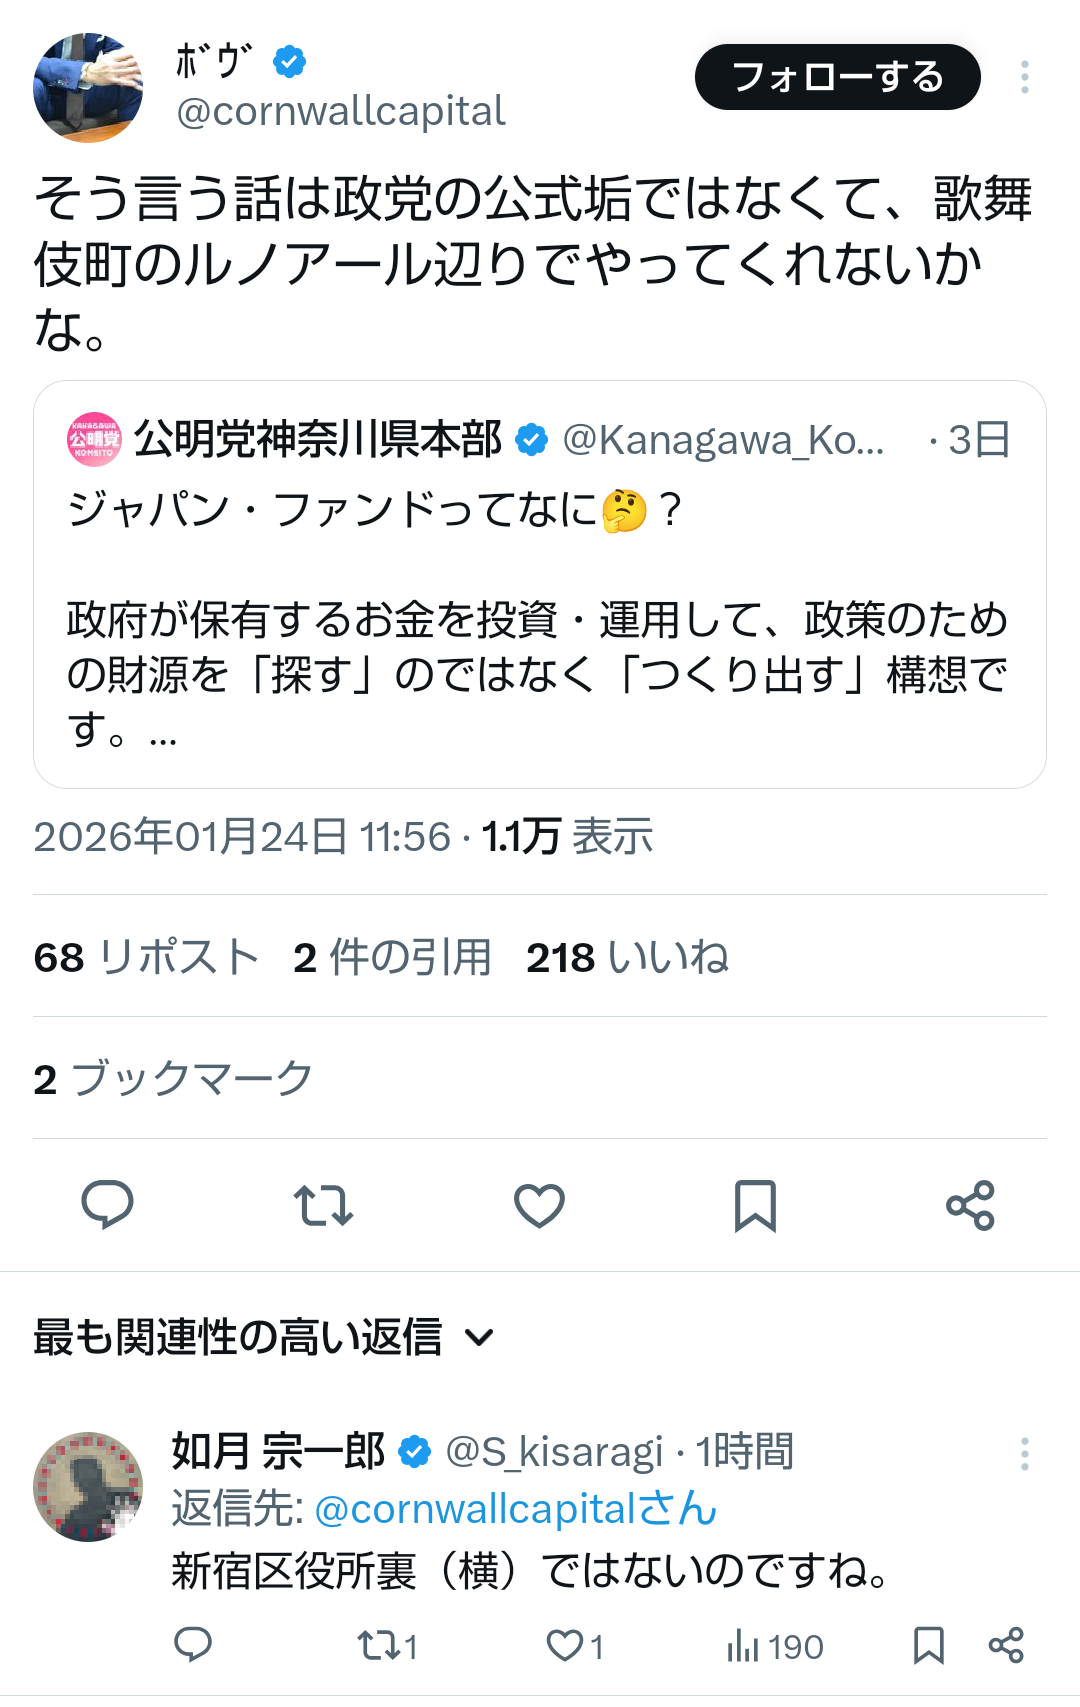
Task: Bookmark the main post
Action: [755, 1204]
